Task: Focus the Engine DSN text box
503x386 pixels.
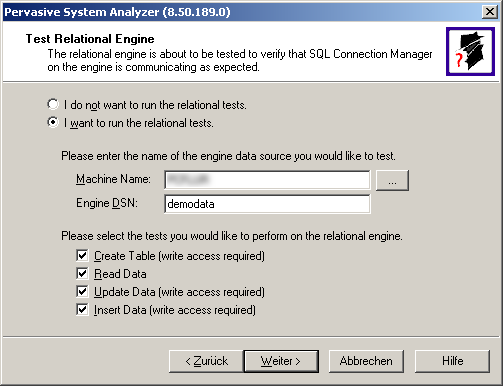Action: pyautogui.click(x=267, y=204)
